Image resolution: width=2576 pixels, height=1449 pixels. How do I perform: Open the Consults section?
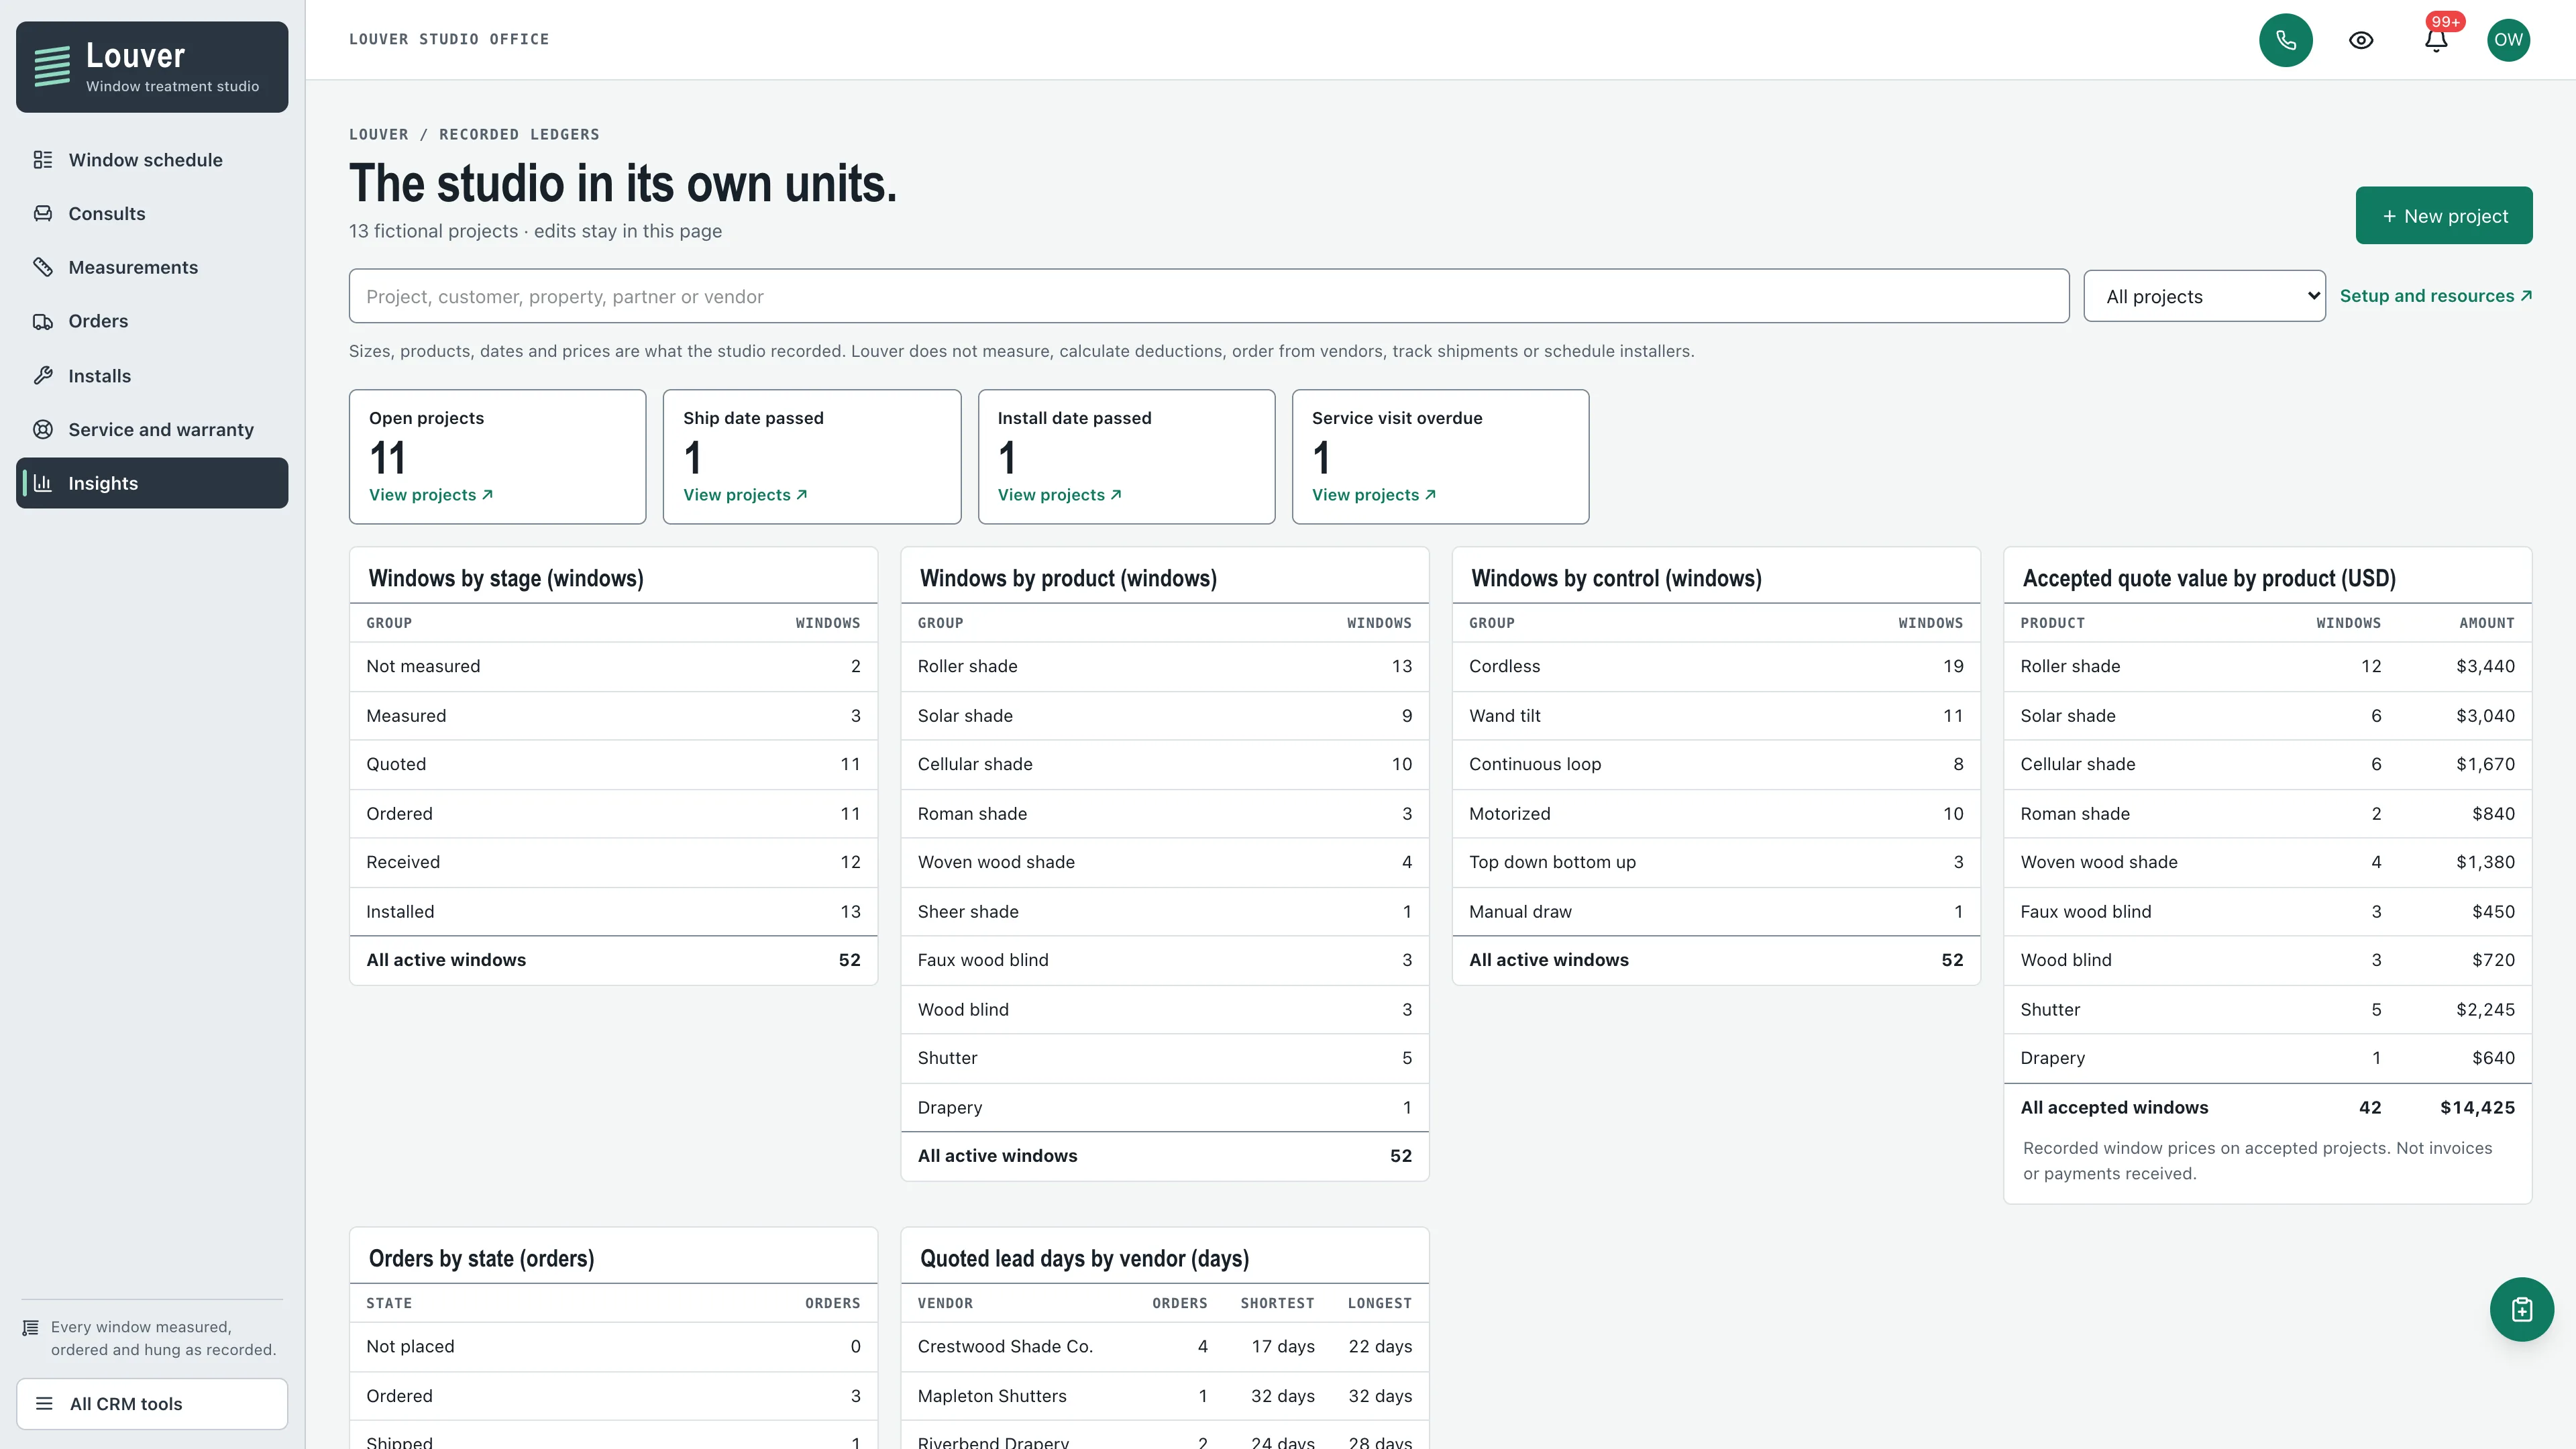pyautogui.click(x=152, y=213)
